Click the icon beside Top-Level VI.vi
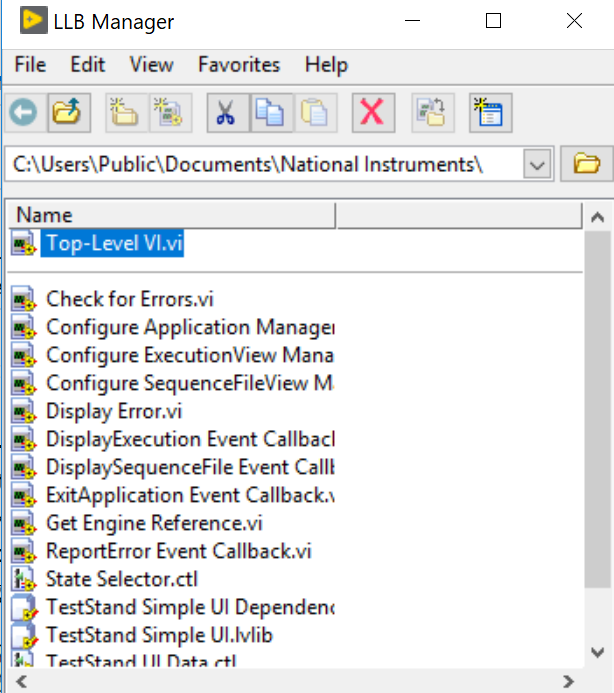This screenshot has width=614, height=693. coord(23,243)
